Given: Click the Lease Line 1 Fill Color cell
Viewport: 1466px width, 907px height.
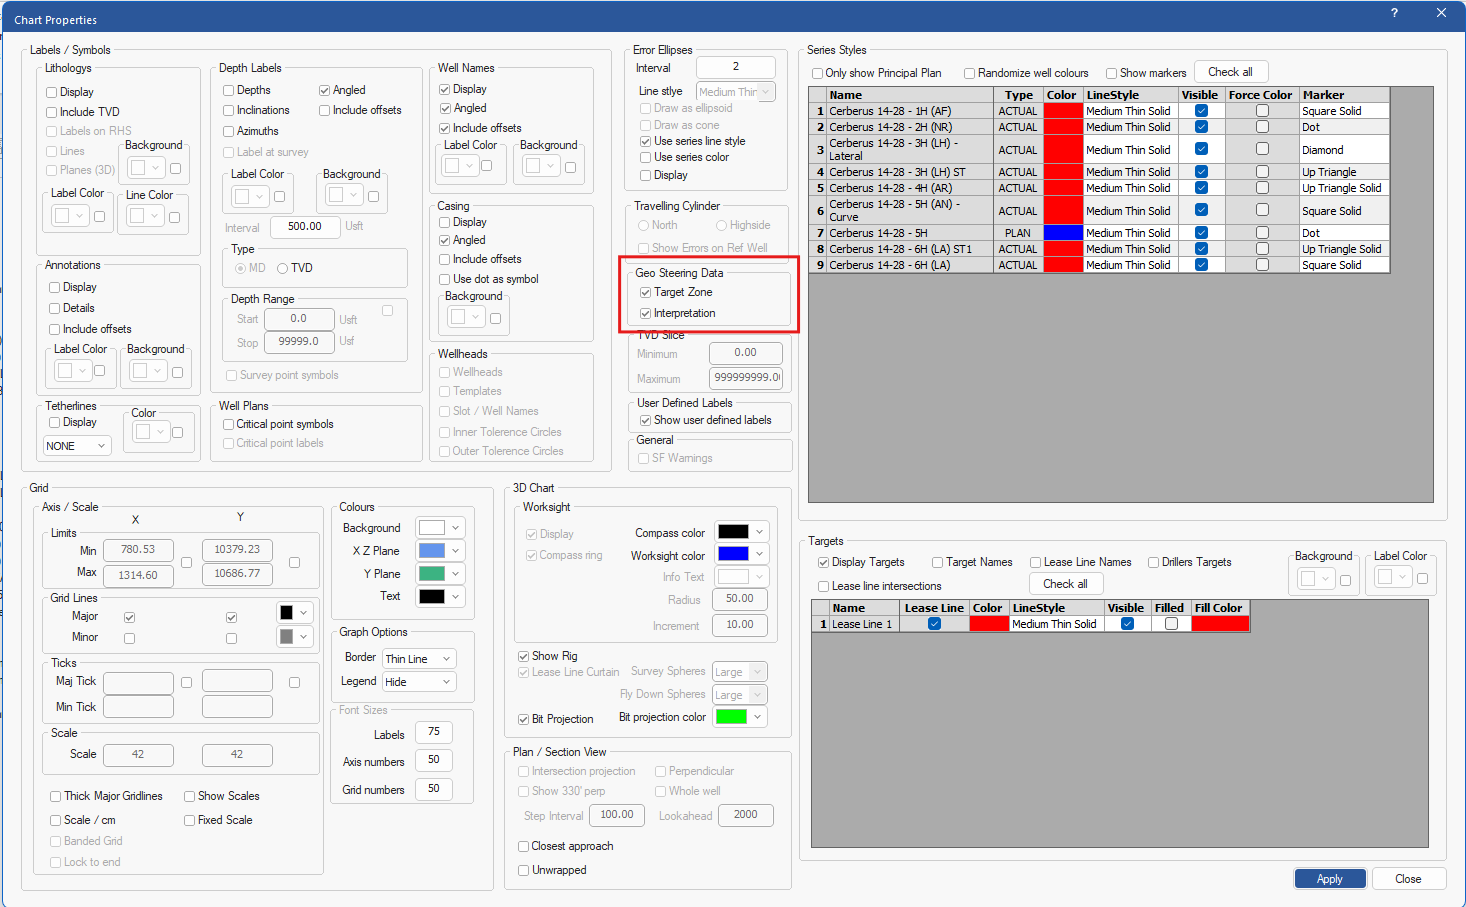Looking at the screenshot, I should 1220,624.
